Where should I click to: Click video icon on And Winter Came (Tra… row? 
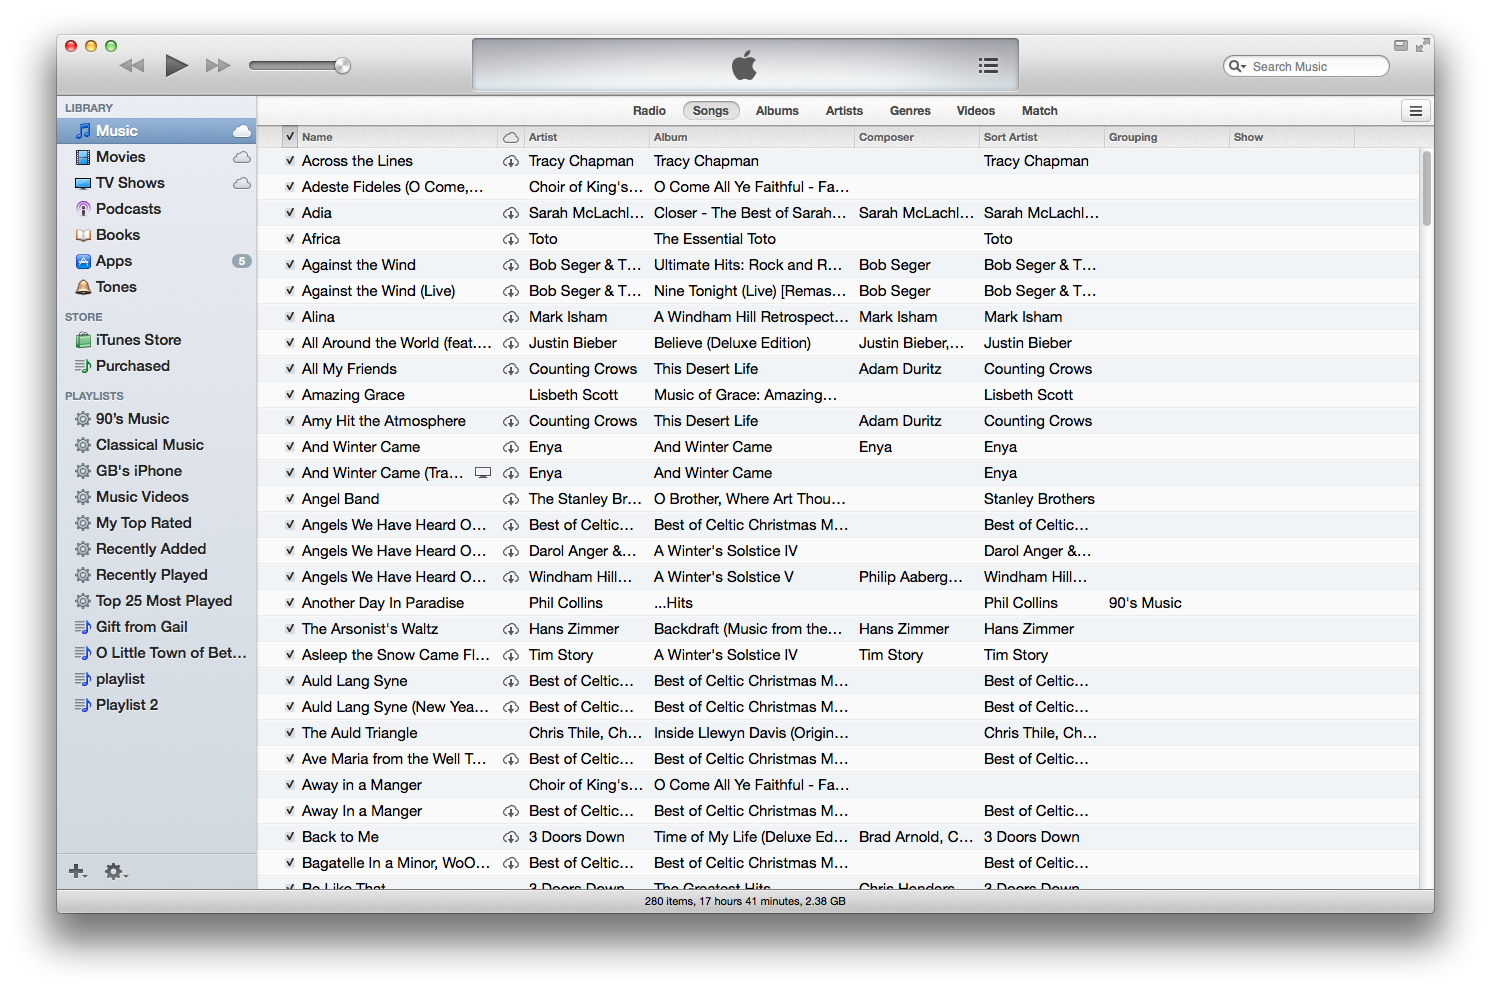(x=483, y=473)
